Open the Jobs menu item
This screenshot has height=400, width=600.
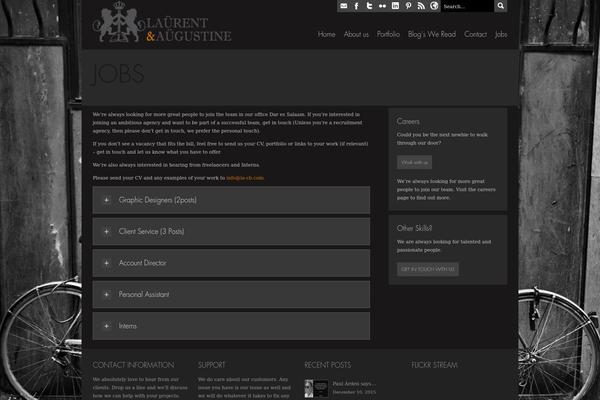pos(501,34)
